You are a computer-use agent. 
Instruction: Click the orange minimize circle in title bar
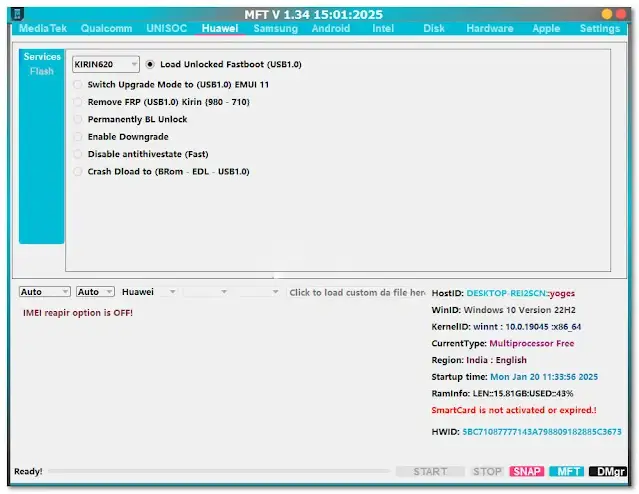[606, 14]
